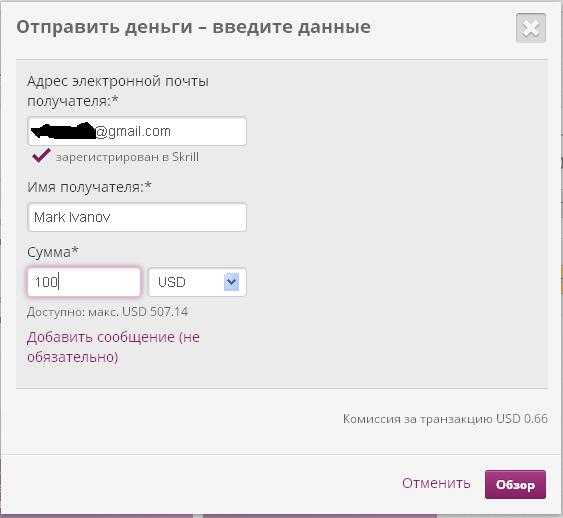Viewport: 563px width, 518px height.
Task: Click the blue currency dropdown arrow
Action: (x=231, y=281)
